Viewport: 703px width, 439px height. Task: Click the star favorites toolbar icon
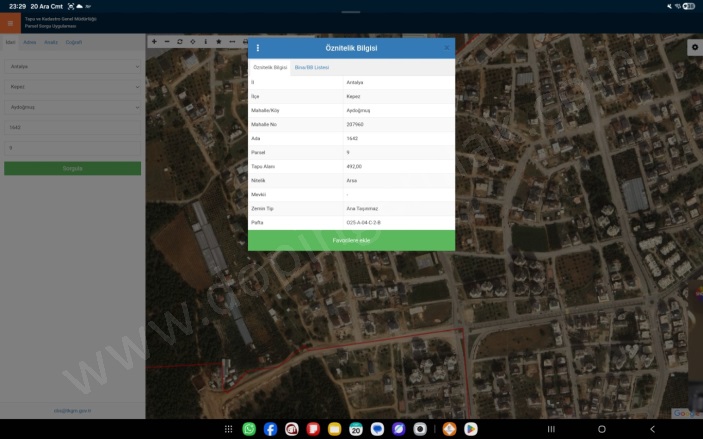pyautogui.click(x=218, y=42)
